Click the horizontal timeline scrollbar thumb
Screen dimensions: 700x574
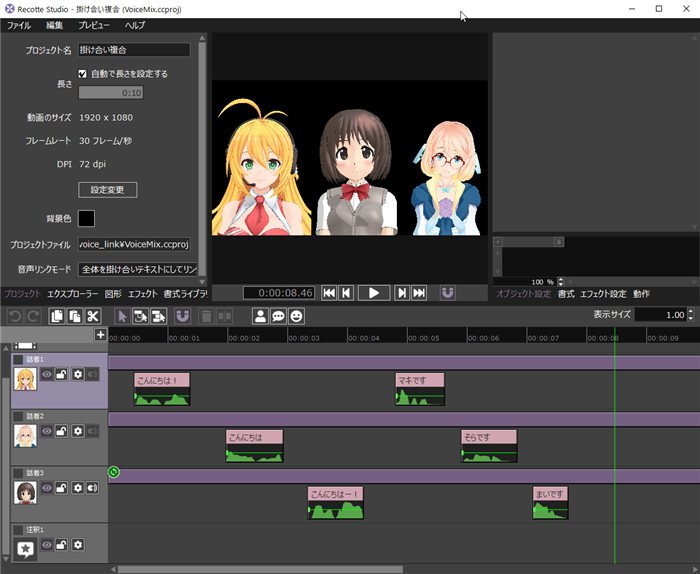point(260,569)
